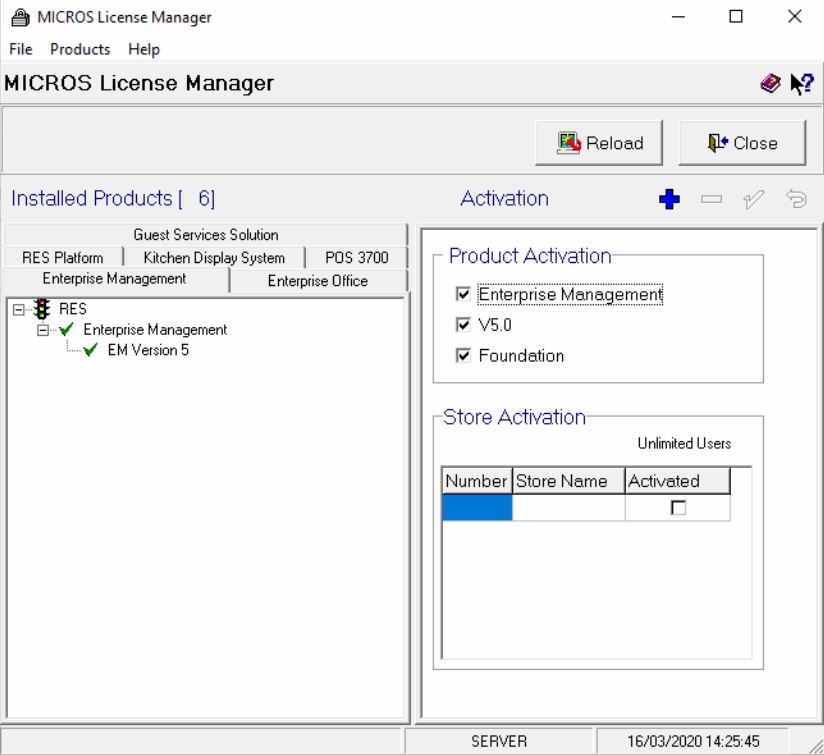Click the highlighted Number cell in store grid
The width and height of the screenshot is (824, 755).
(477, 508)
